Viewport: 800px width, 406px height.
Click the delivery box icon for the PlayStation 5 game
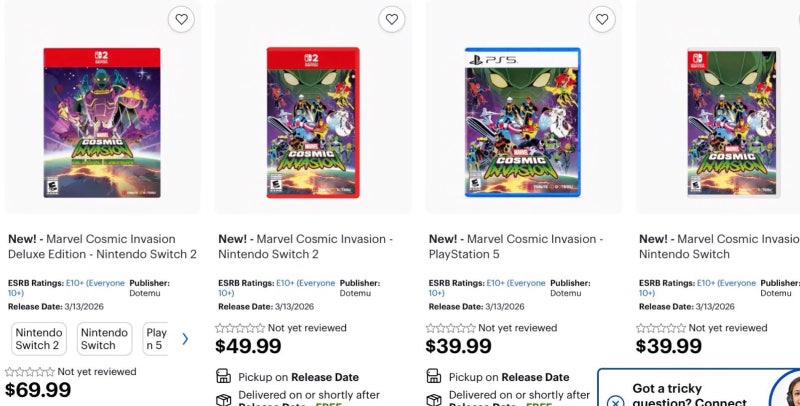tap(434, 399)
